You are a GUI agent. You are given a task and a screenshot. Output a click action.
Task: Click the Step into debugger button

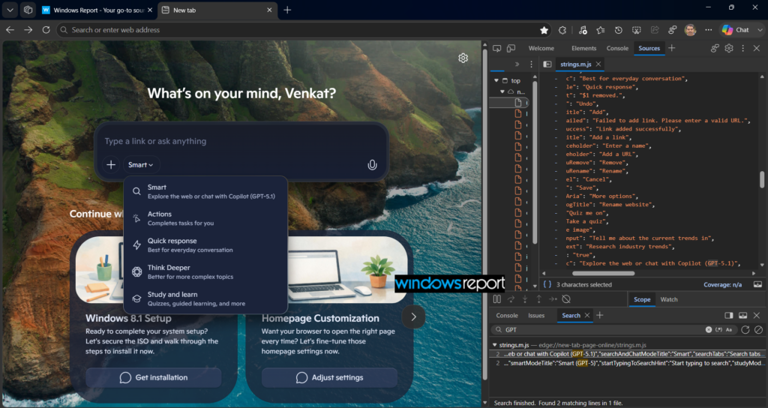click(x=525, y=299)
